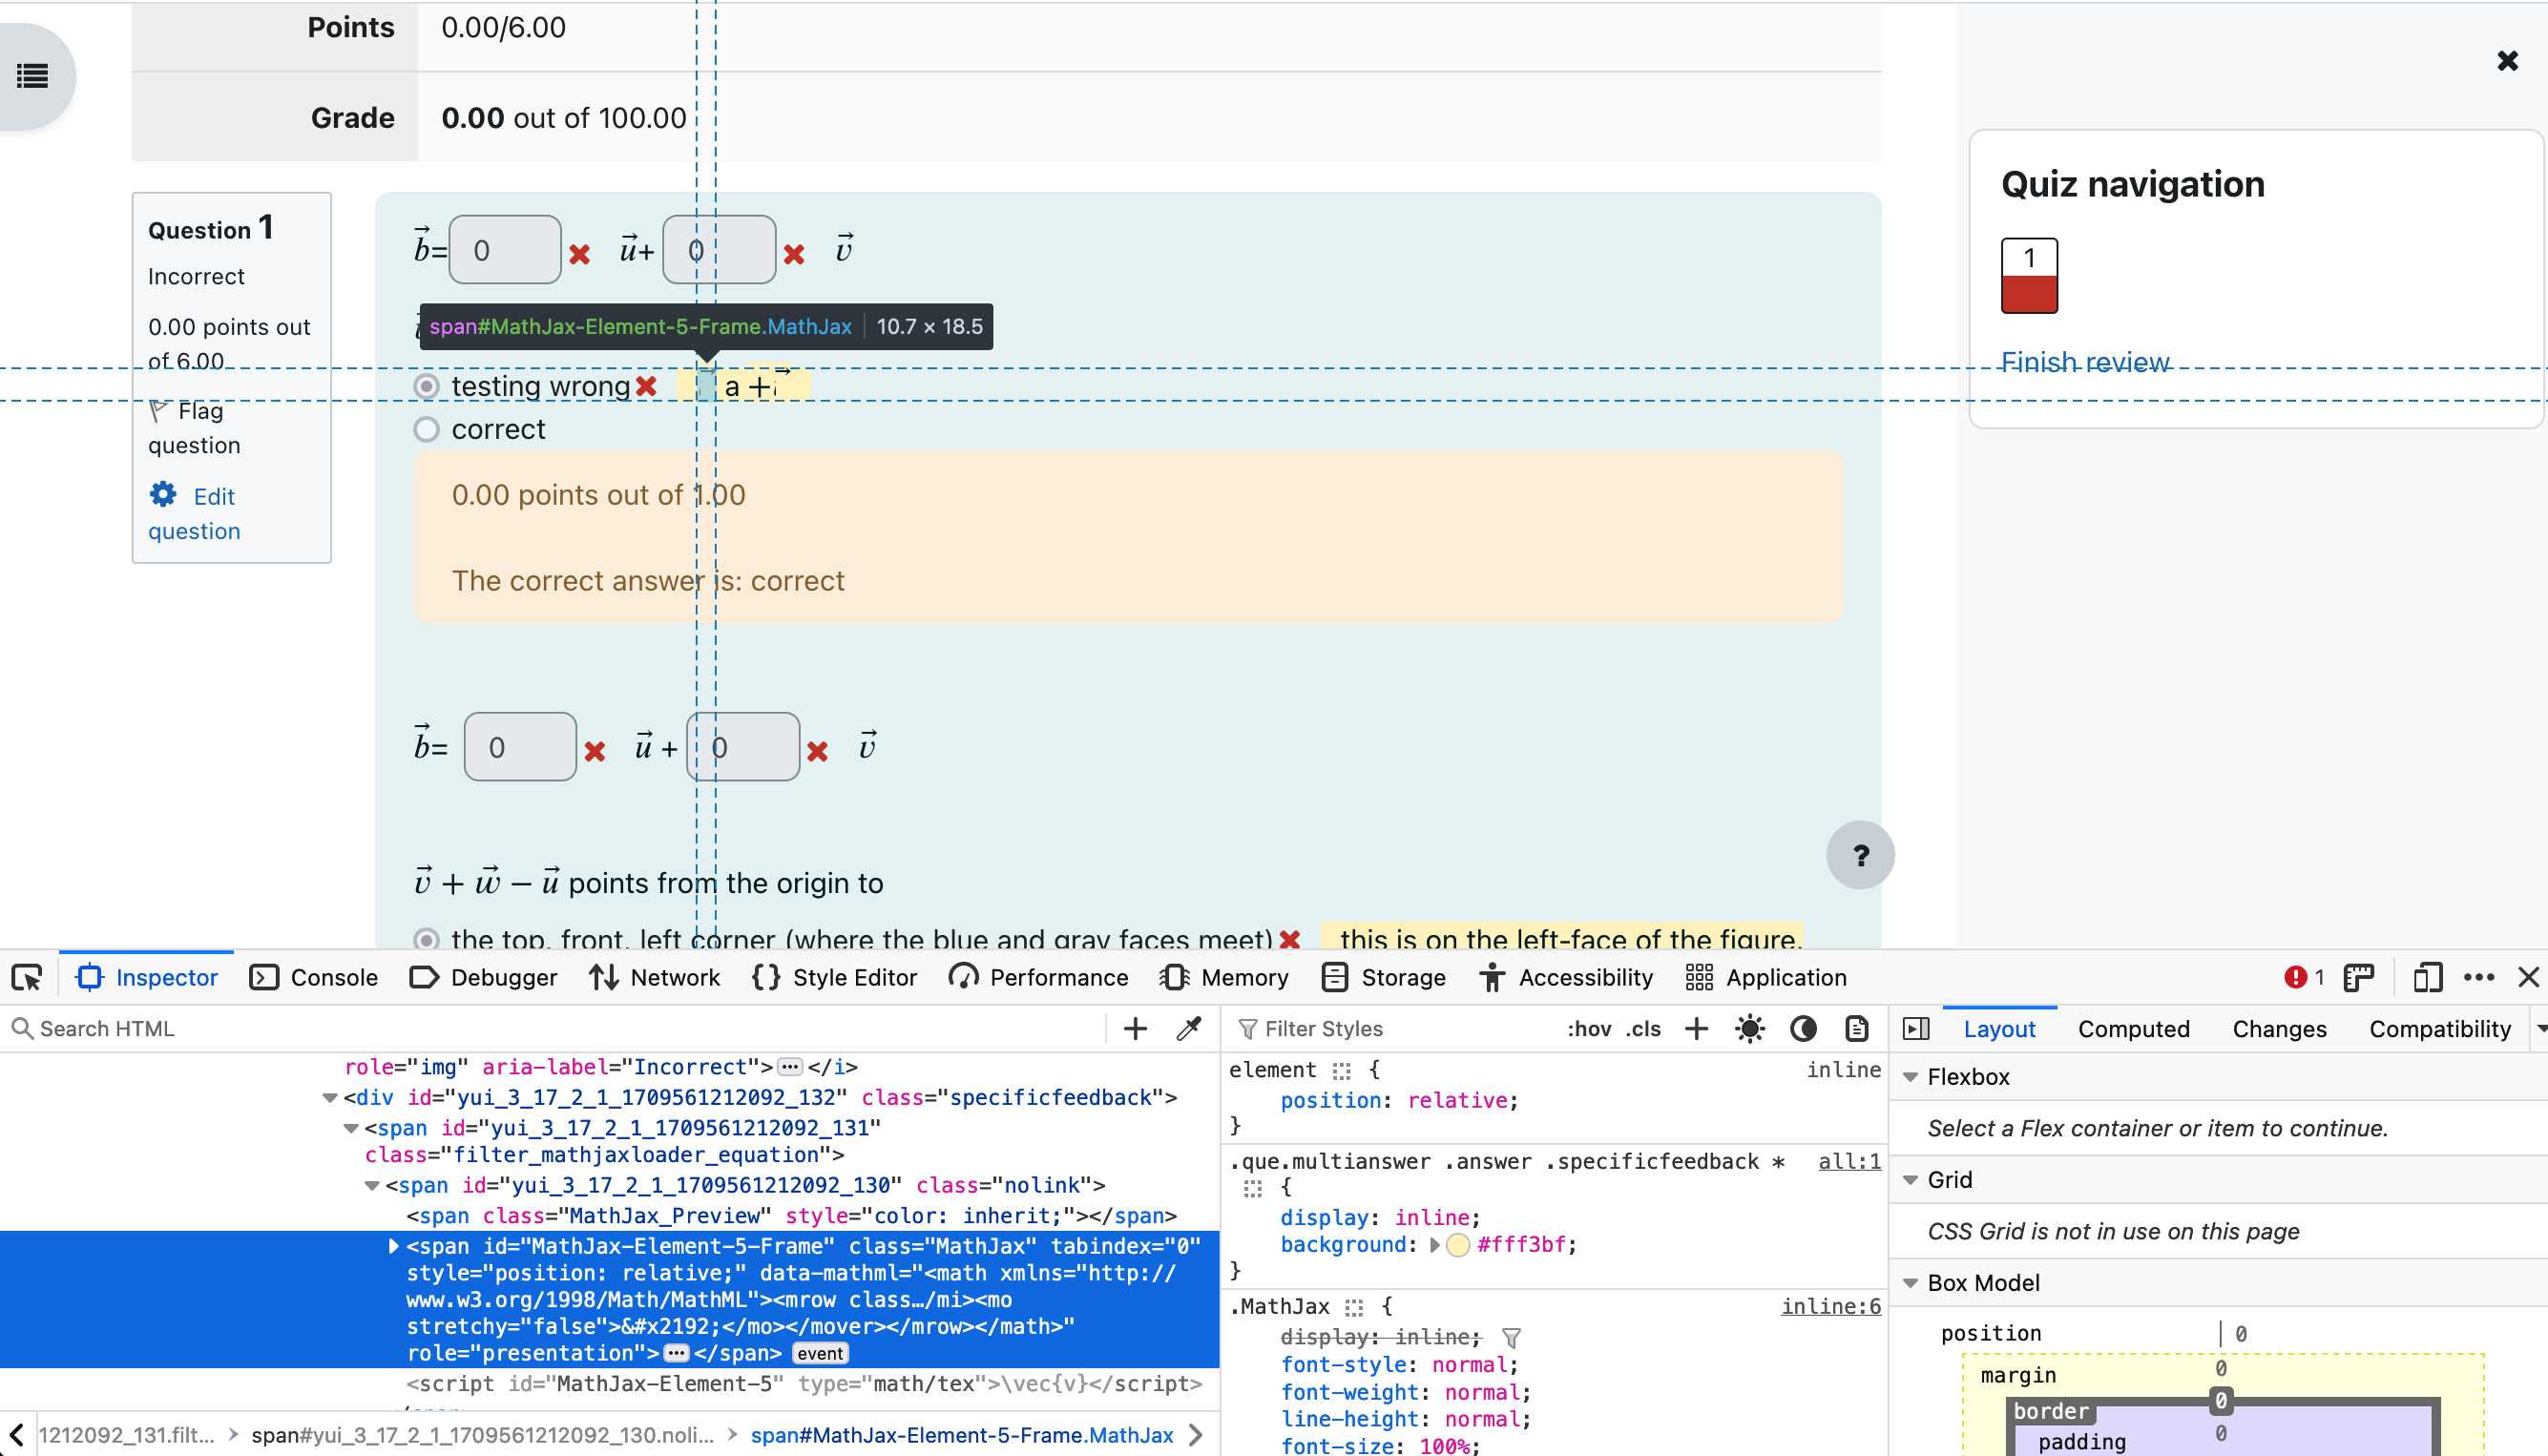Switch to the Changes tab
This screenshot has height=1456, width=2548.
coord(2279,1028)
